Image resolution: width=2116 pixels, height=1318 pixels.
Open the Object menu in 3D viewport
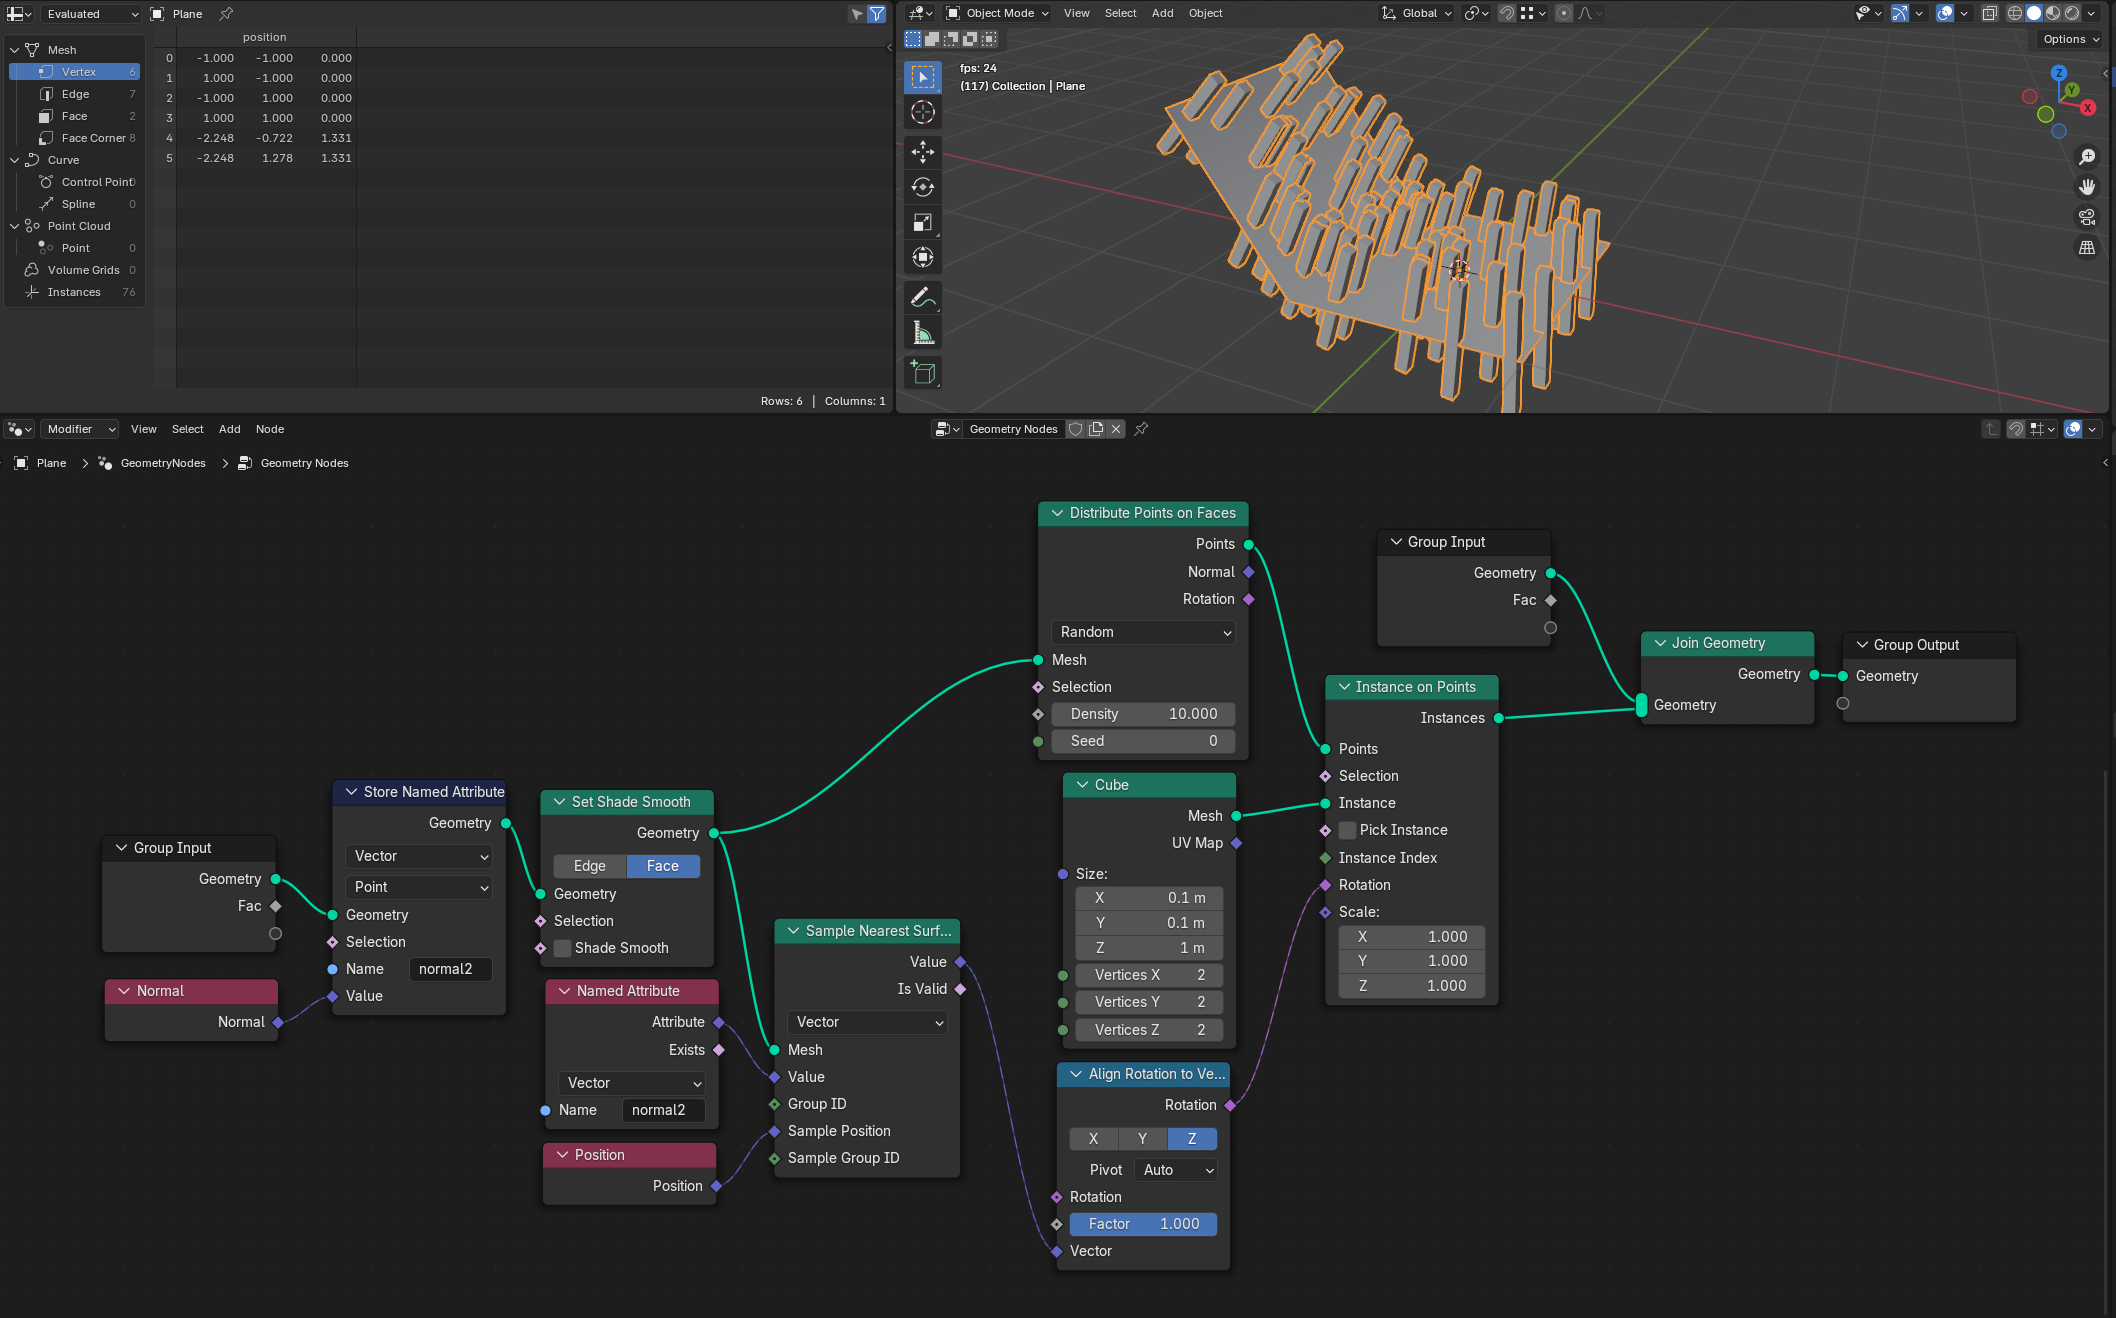1205,13
